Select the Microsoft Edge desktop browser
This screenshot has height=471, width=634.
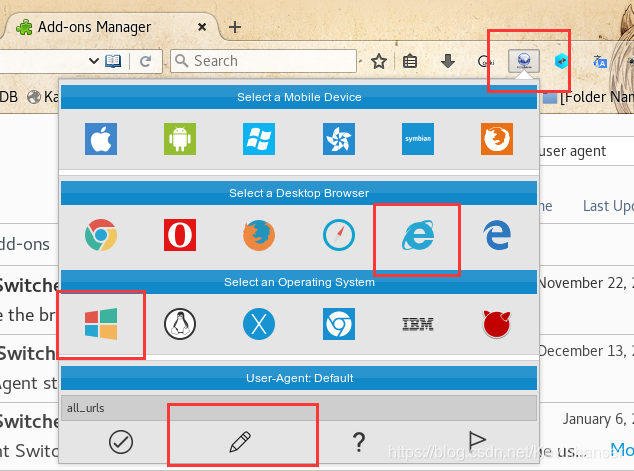click(497, 235)
